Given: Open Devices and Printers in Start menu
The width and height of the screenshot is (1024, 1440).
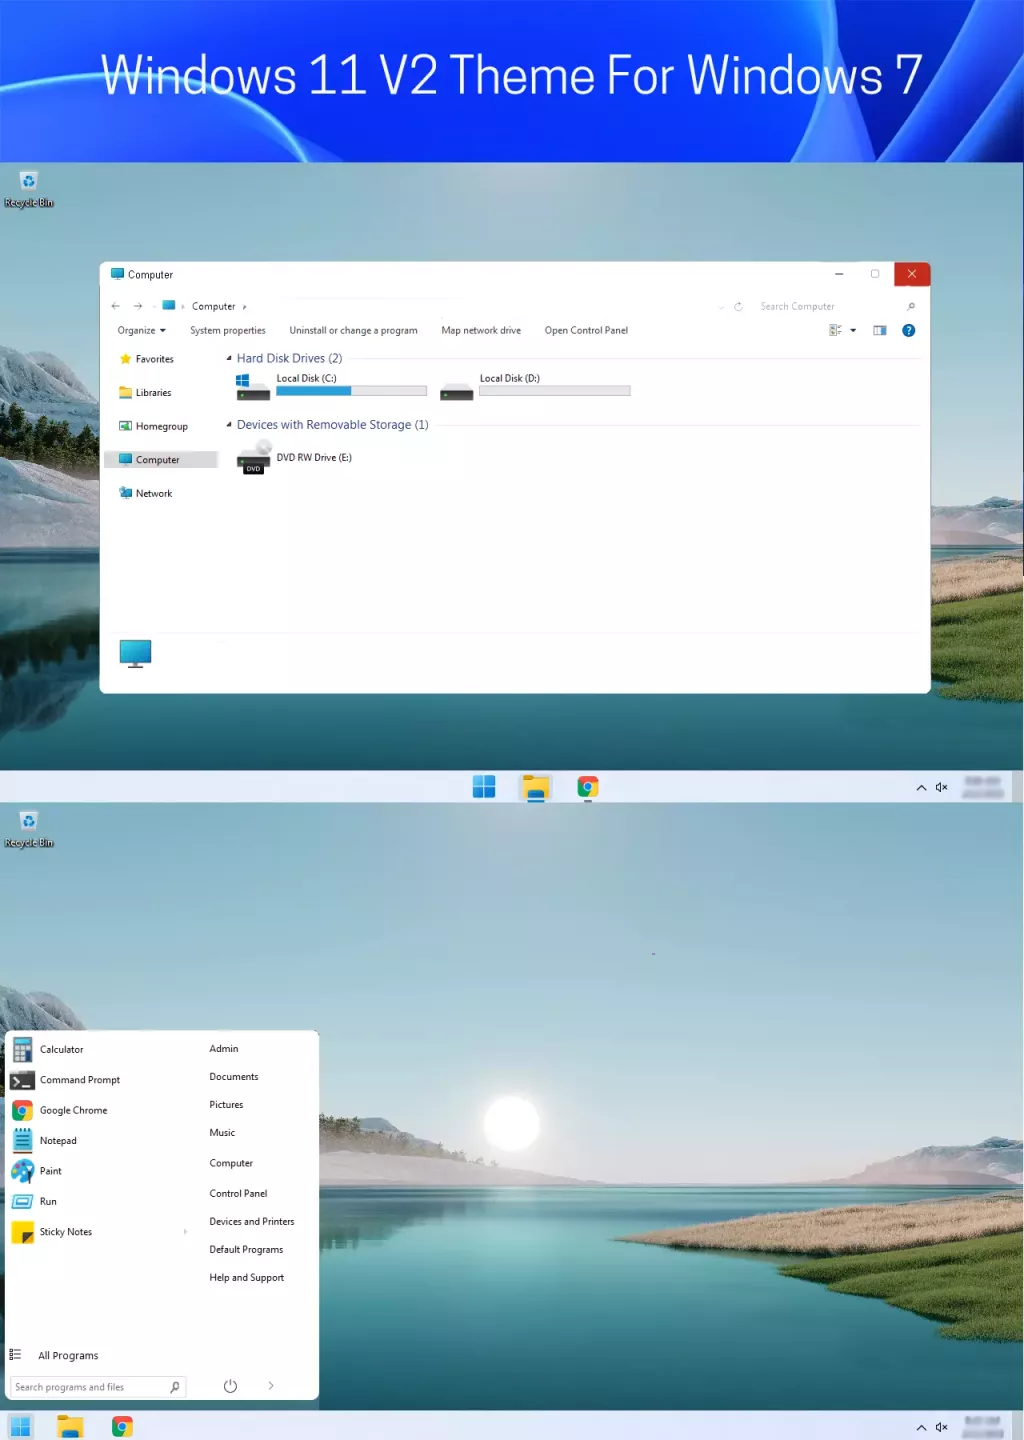Looking at the screenshot, I should [x=252, y=1222].
